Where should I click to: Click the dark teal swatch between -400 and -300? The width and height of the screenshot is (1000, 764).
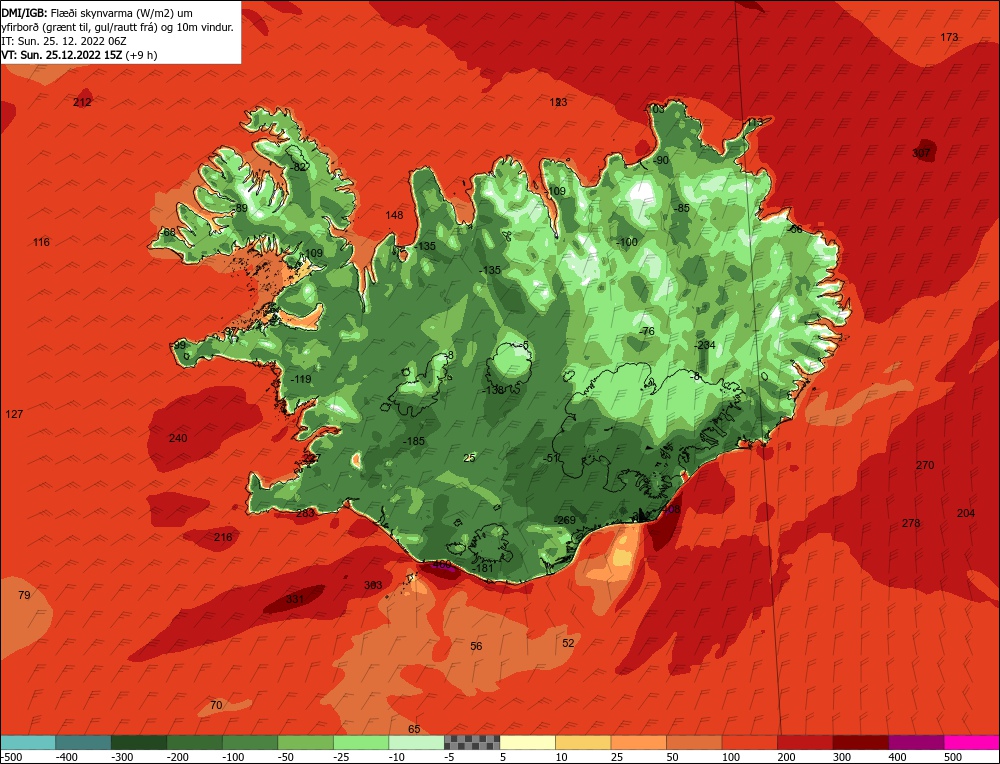83,742
